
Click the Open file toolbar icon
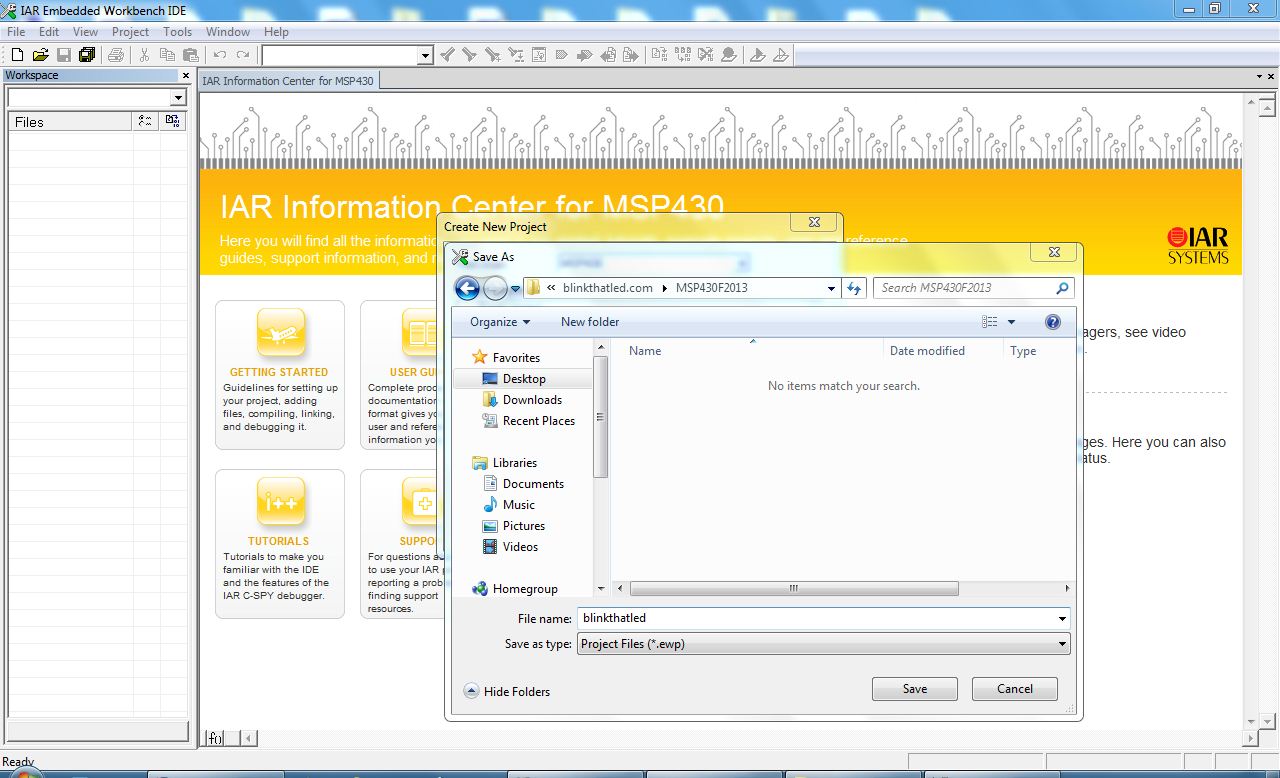pyautogui.click(x=40, y=55)
